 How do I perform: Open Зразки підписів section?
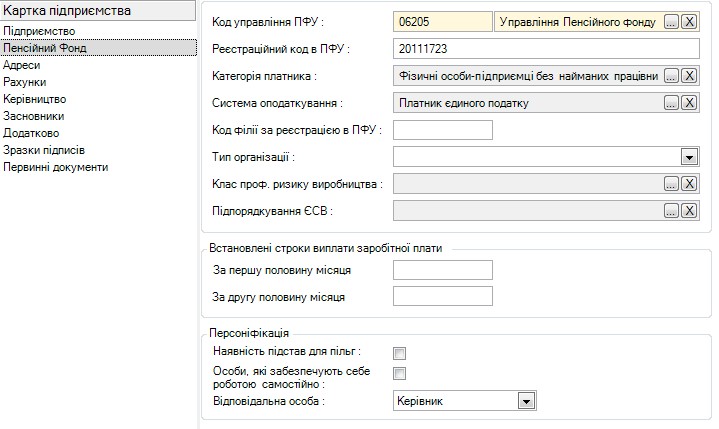(44, 150)
